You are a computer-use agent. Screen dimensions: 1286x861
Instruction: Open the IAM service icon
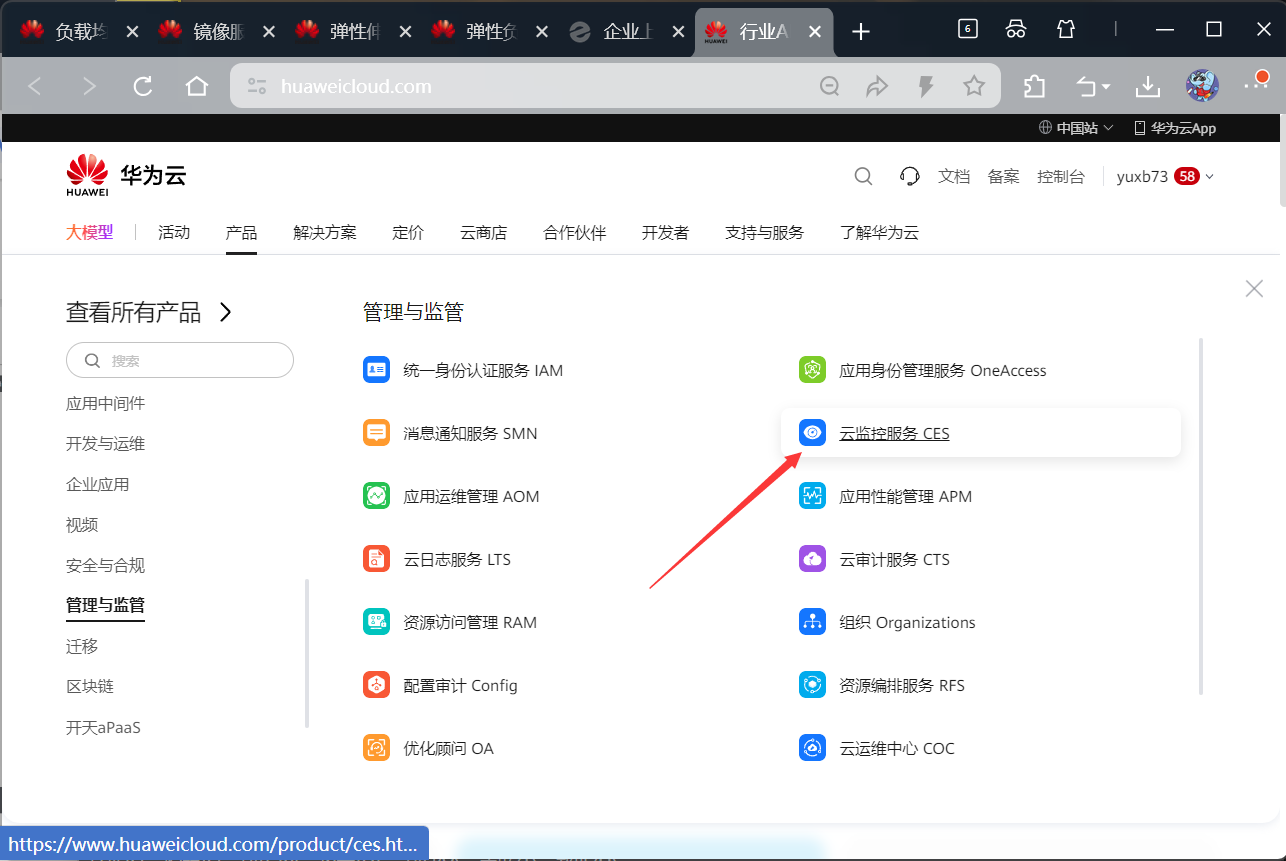click(376, 370)
